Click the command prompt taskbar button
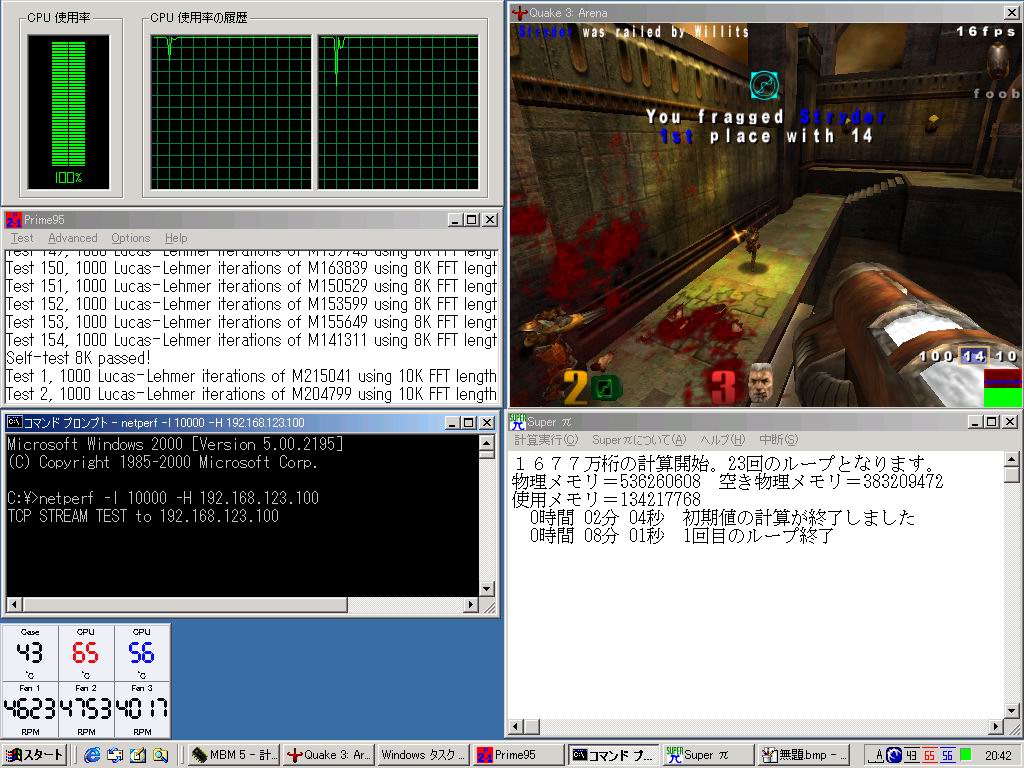Viewport: 1024px width, 768px height. [613, 755]
